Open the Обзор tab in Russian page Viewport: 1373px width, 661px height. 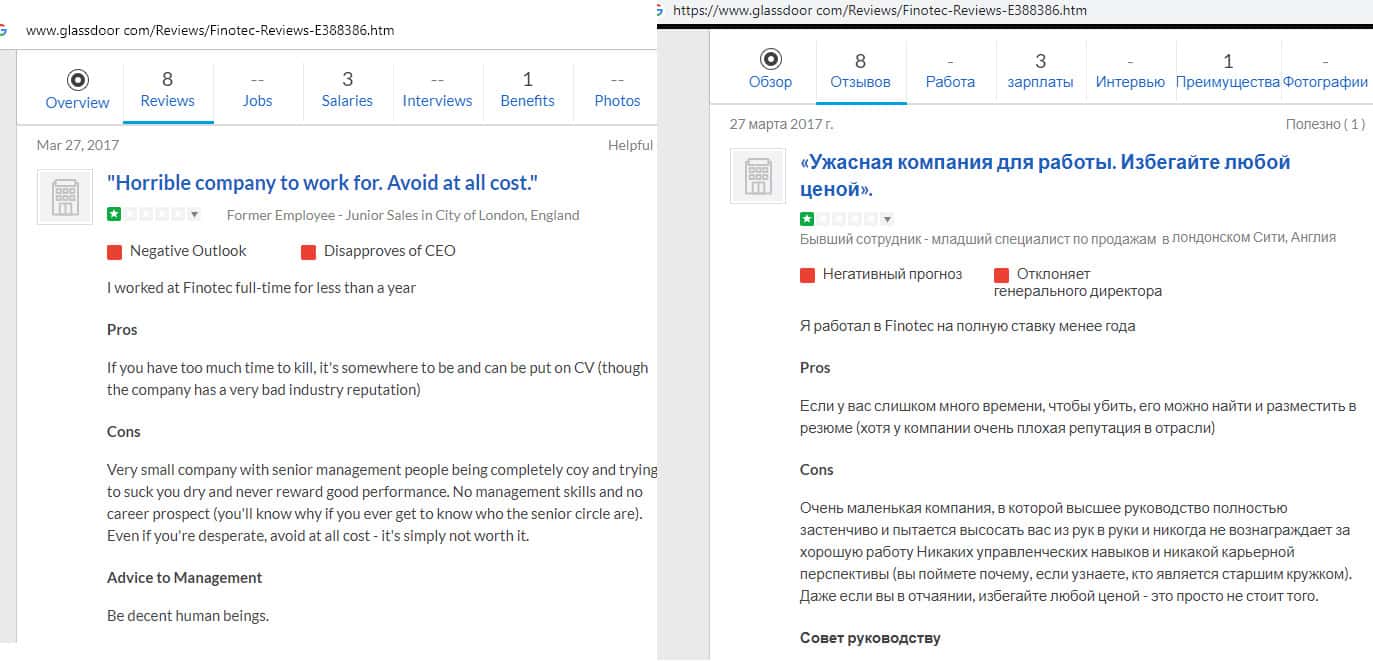coord(770,71)
